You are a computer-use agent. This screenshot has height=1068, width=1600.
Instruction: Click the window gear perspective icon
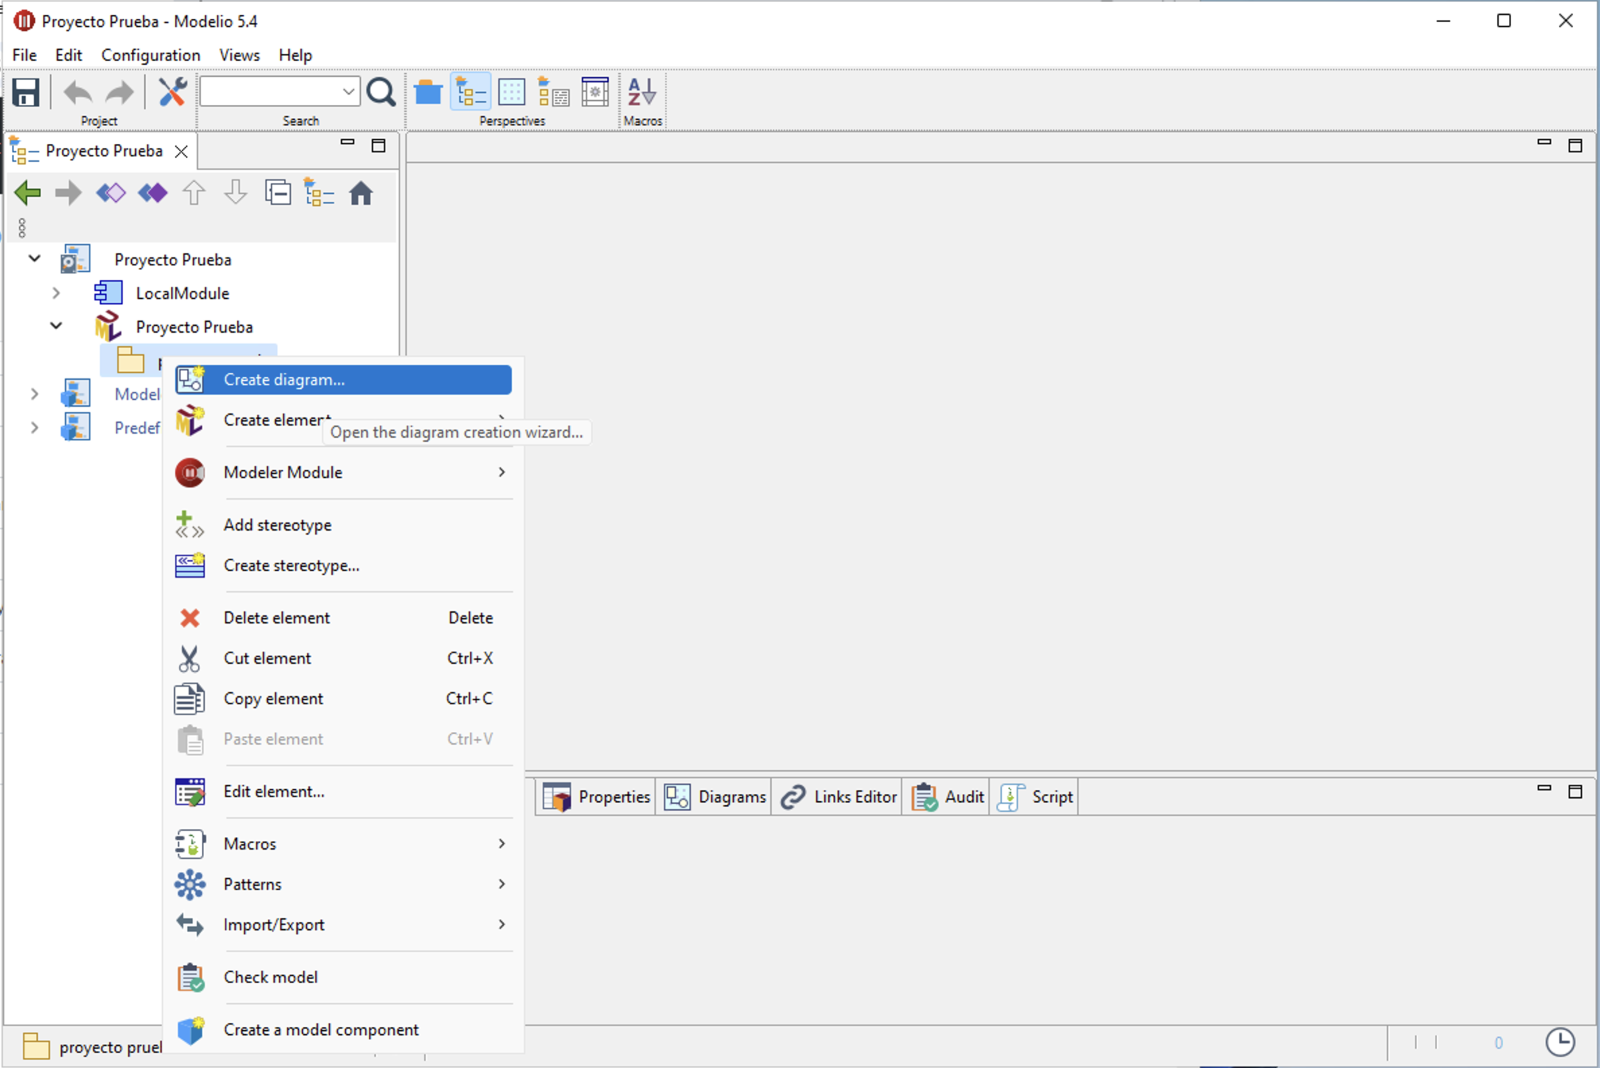tap(595, 92)
